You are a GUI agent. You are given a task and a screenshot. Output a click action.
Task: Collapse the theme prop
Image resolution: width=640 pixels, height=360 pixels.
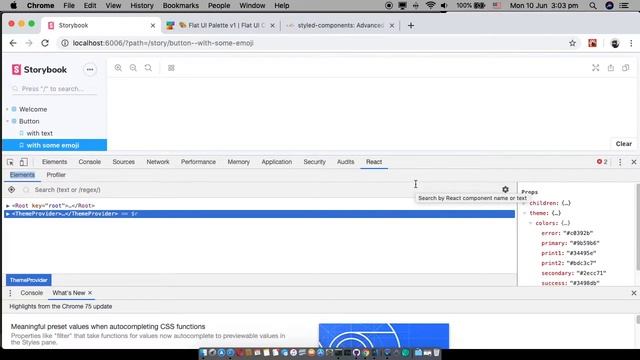click(x=524, y=213)
